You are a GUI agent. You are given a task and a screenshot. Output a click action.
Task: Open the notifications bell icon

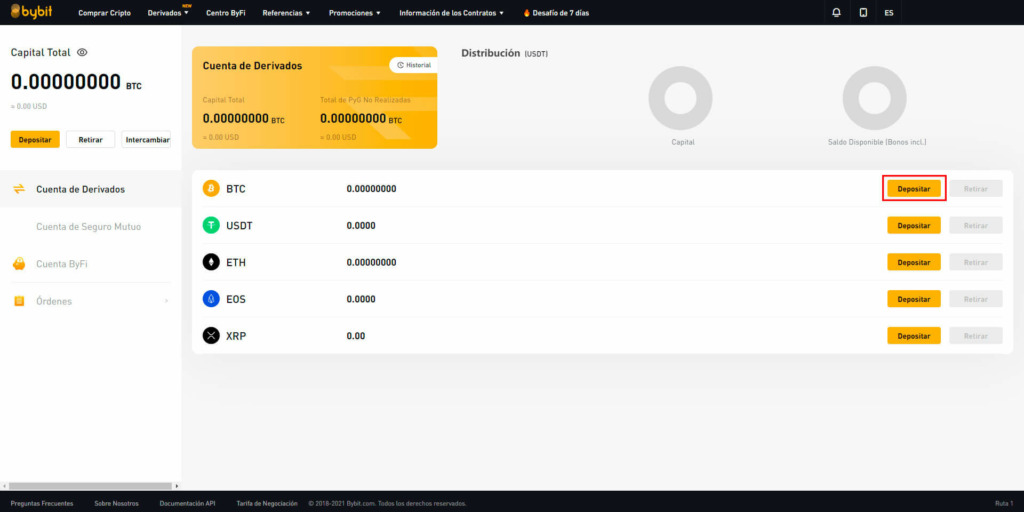(x=836, y=13)
